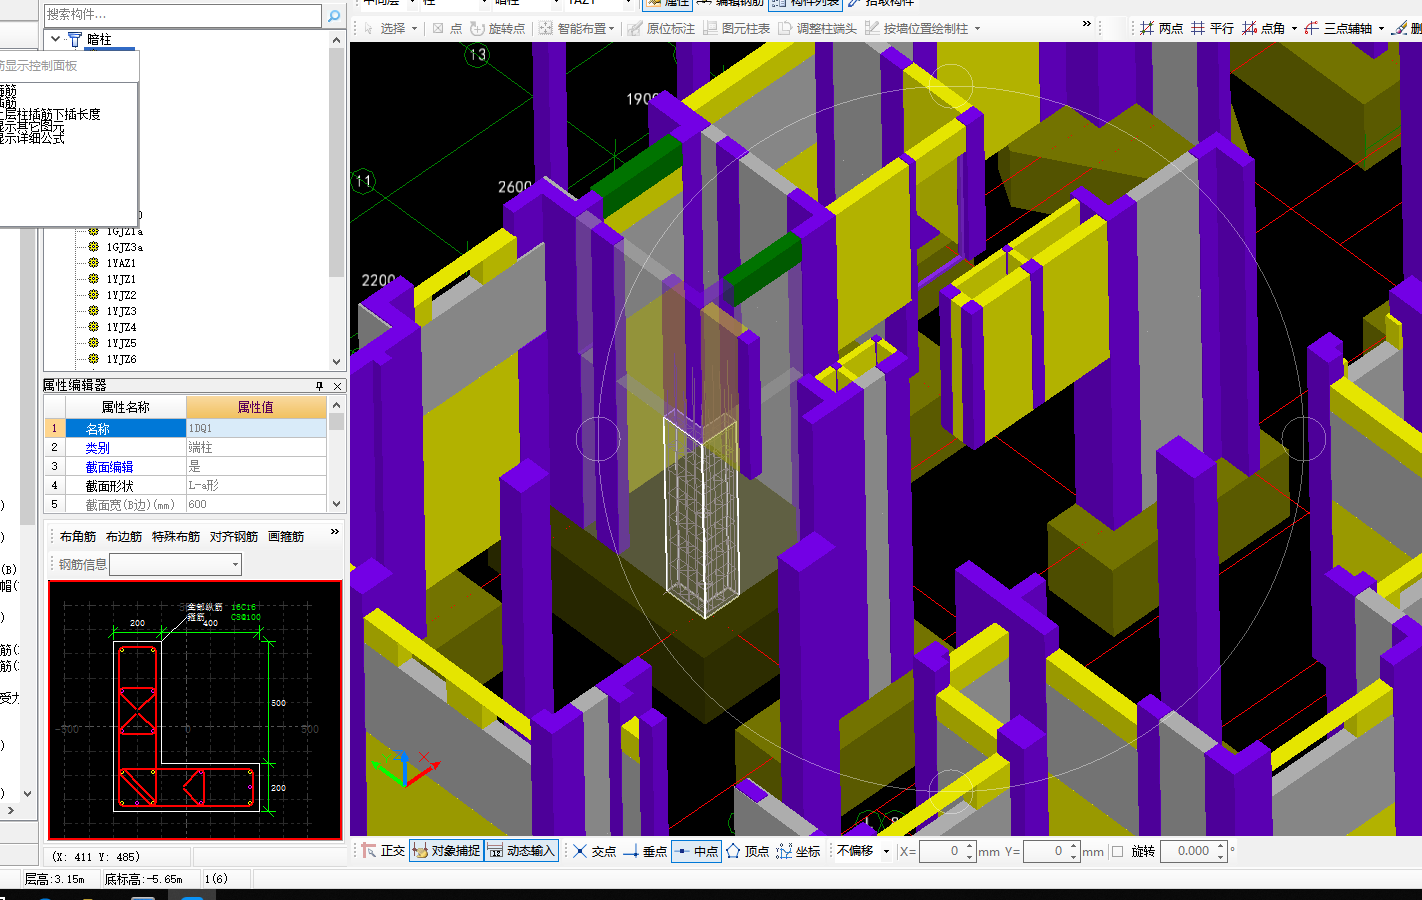Enable 垂点 perpendicular snap
The height and width of the screenshot is (900, 1422).
point(645,851)
